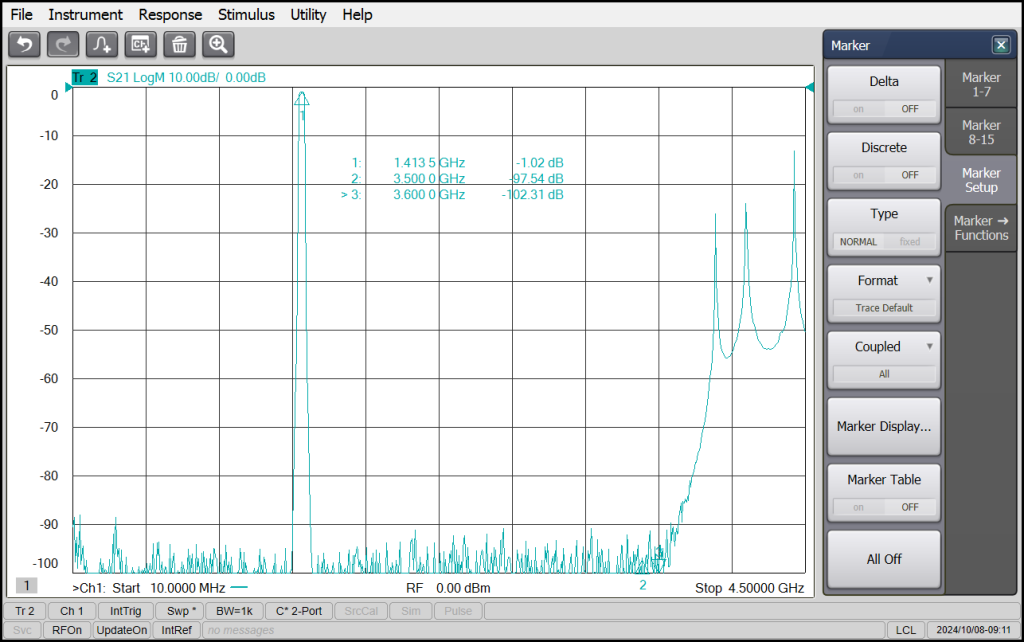The height and width of the screenshot is (642, 1024).
Task: Click the LCL status indicator
Action: click(x=905, y=630)
